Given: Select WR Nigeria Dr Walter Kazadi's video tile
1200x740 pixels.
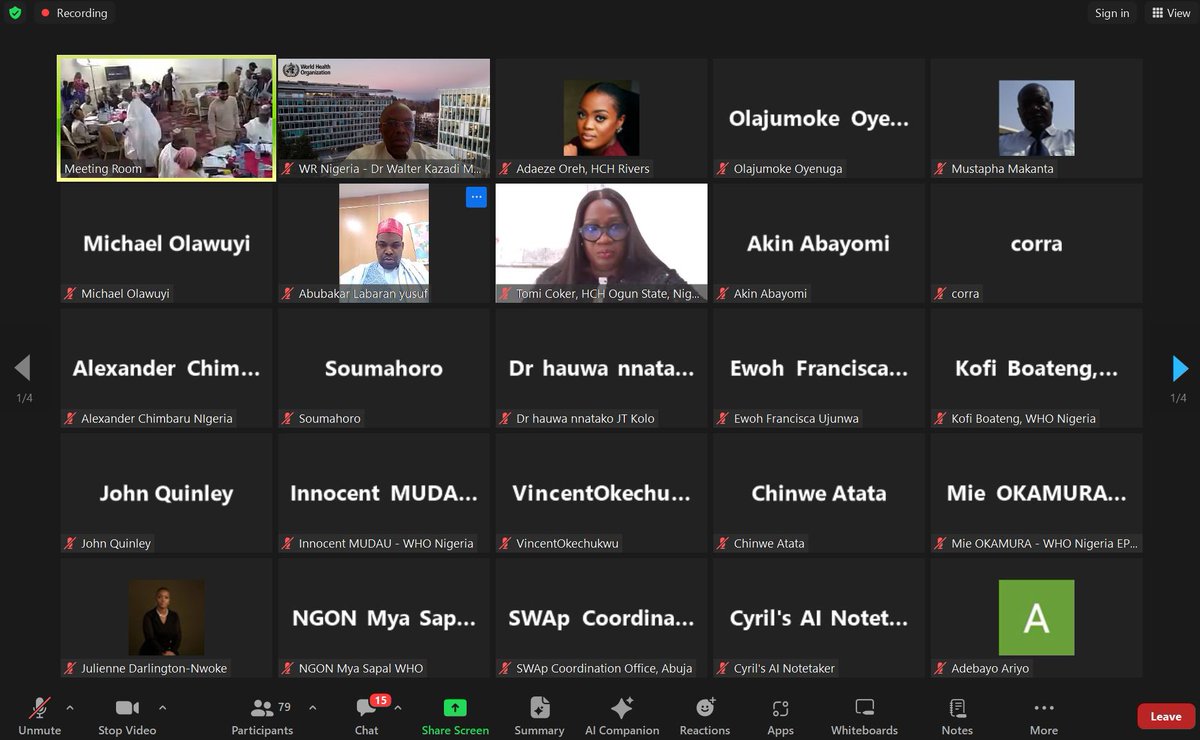Looking at the screenshot, I should 384,118.
